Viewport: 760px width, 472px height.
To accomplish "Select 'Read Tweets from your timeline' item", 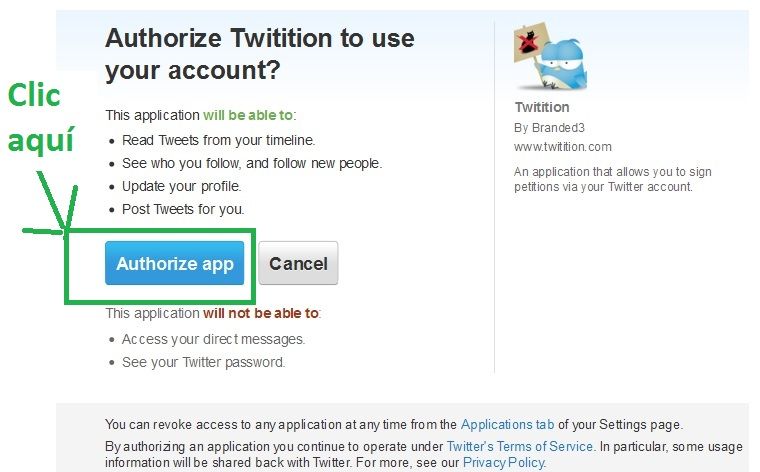I will coord(218,140).
